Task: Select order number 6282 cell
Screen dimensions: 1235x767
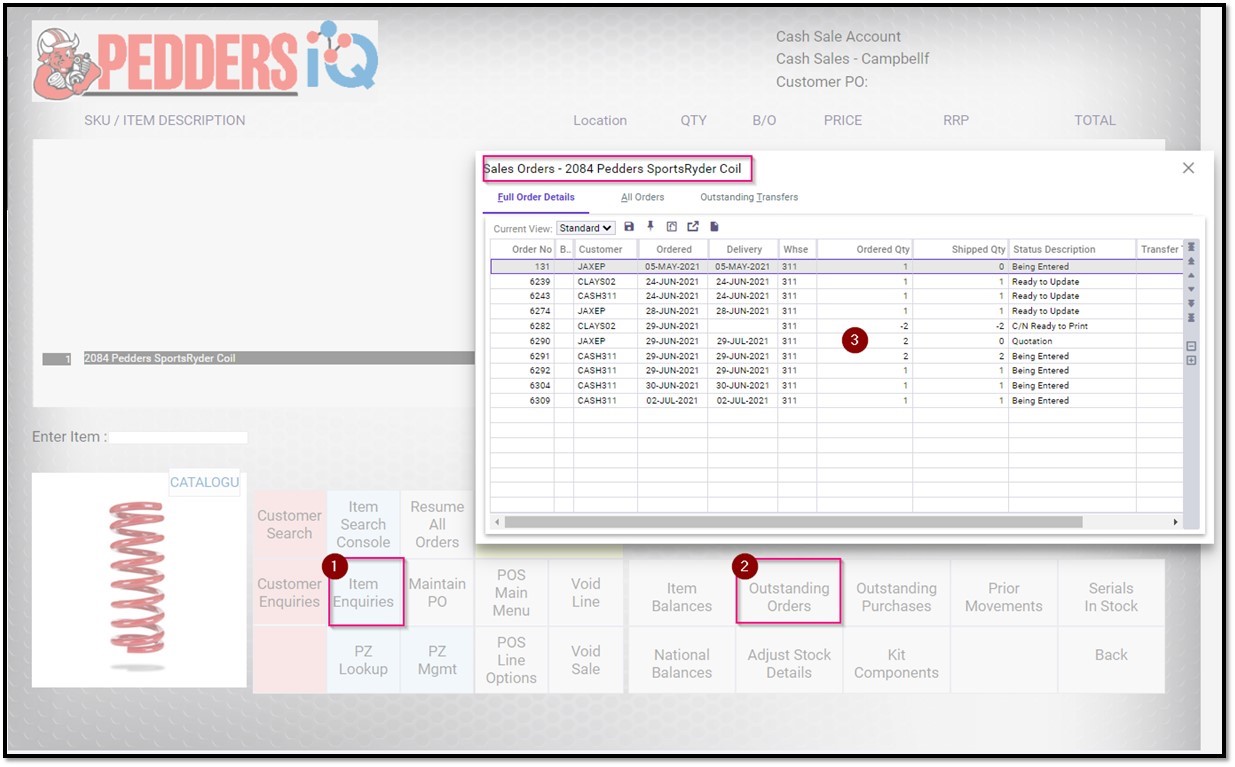Action: click(523, 326)
